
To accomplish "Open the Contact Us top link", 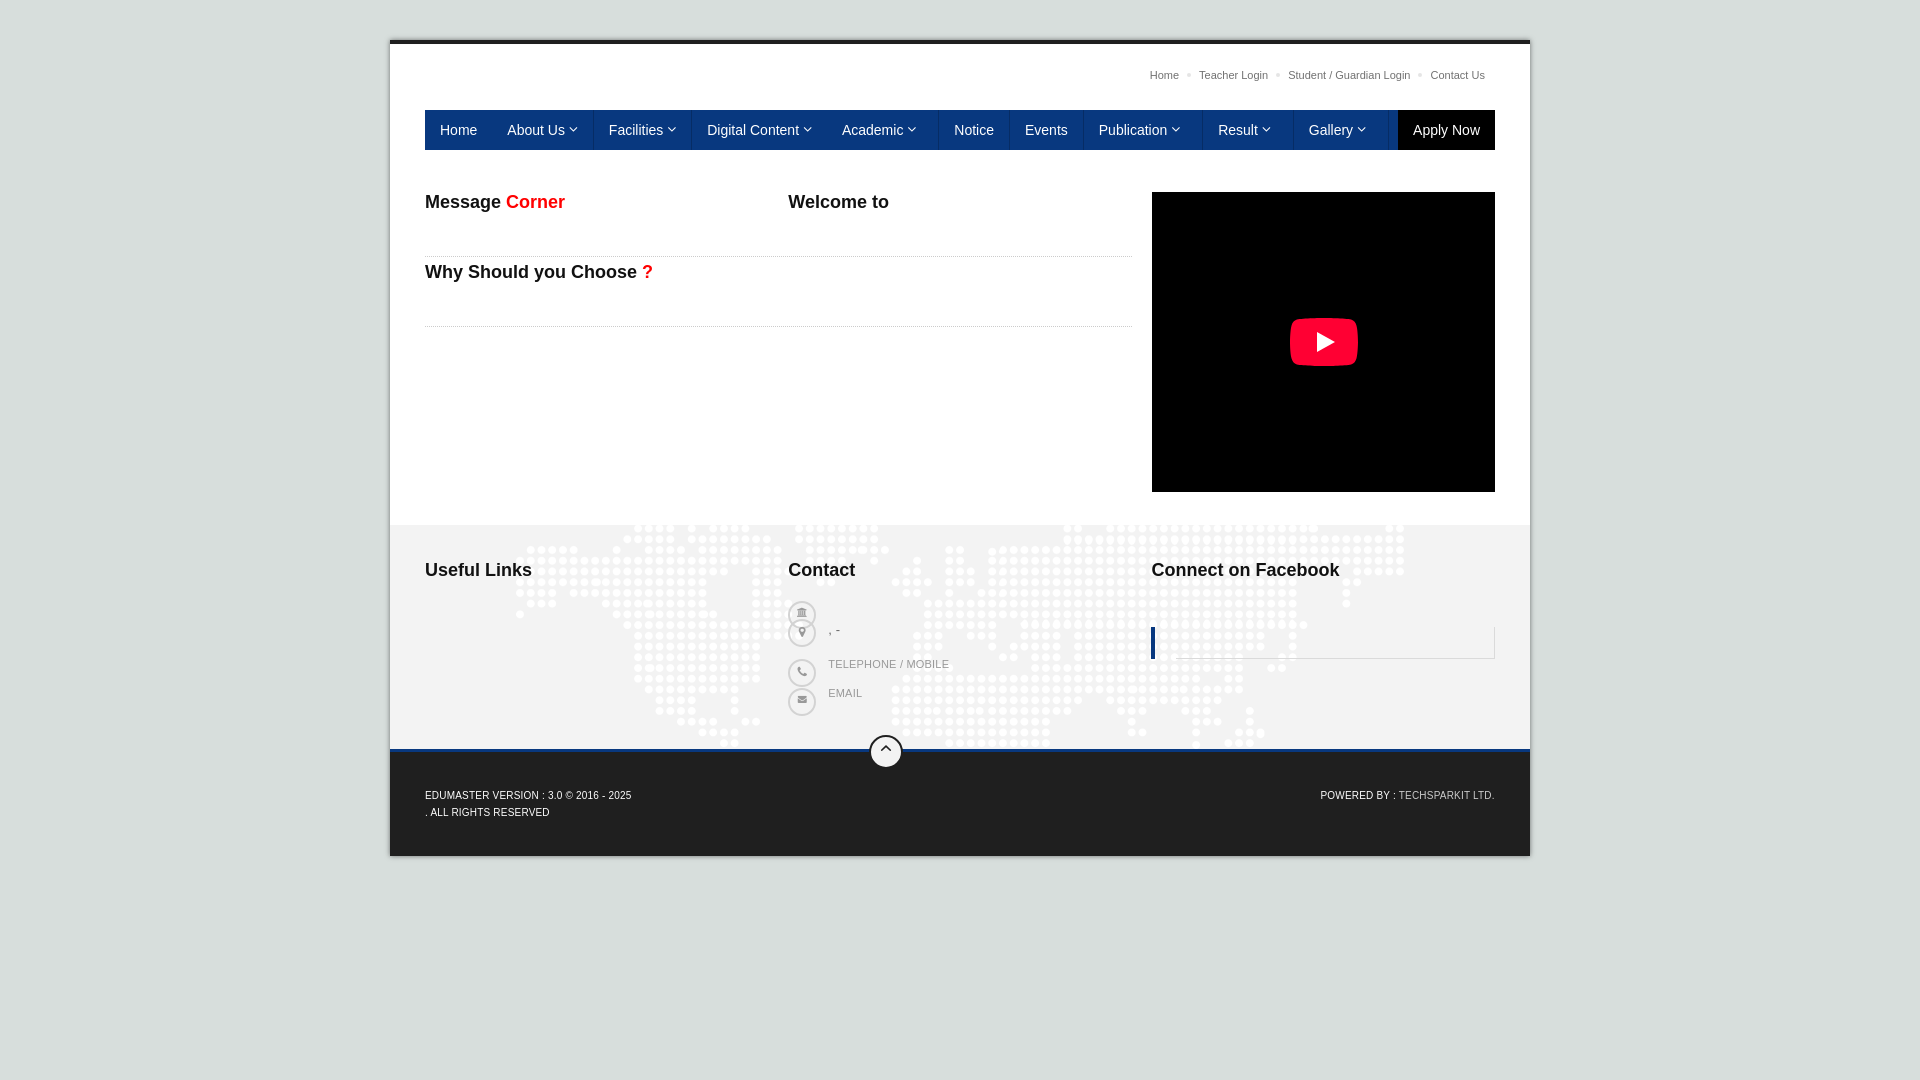I will point(1457,75).
